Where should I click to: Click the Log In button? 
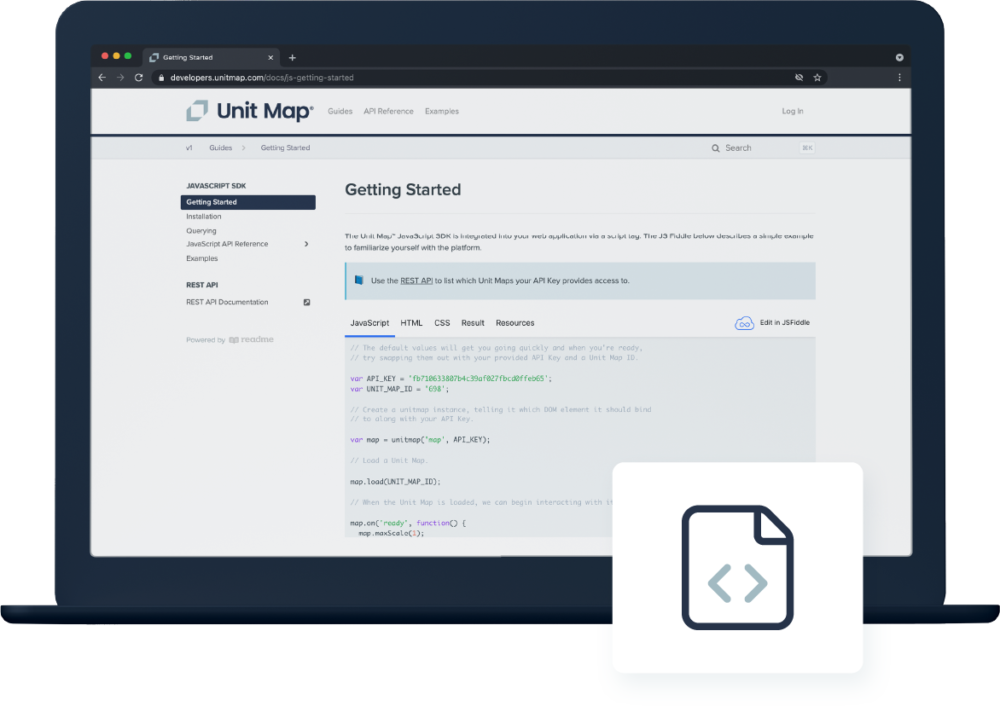792,111
